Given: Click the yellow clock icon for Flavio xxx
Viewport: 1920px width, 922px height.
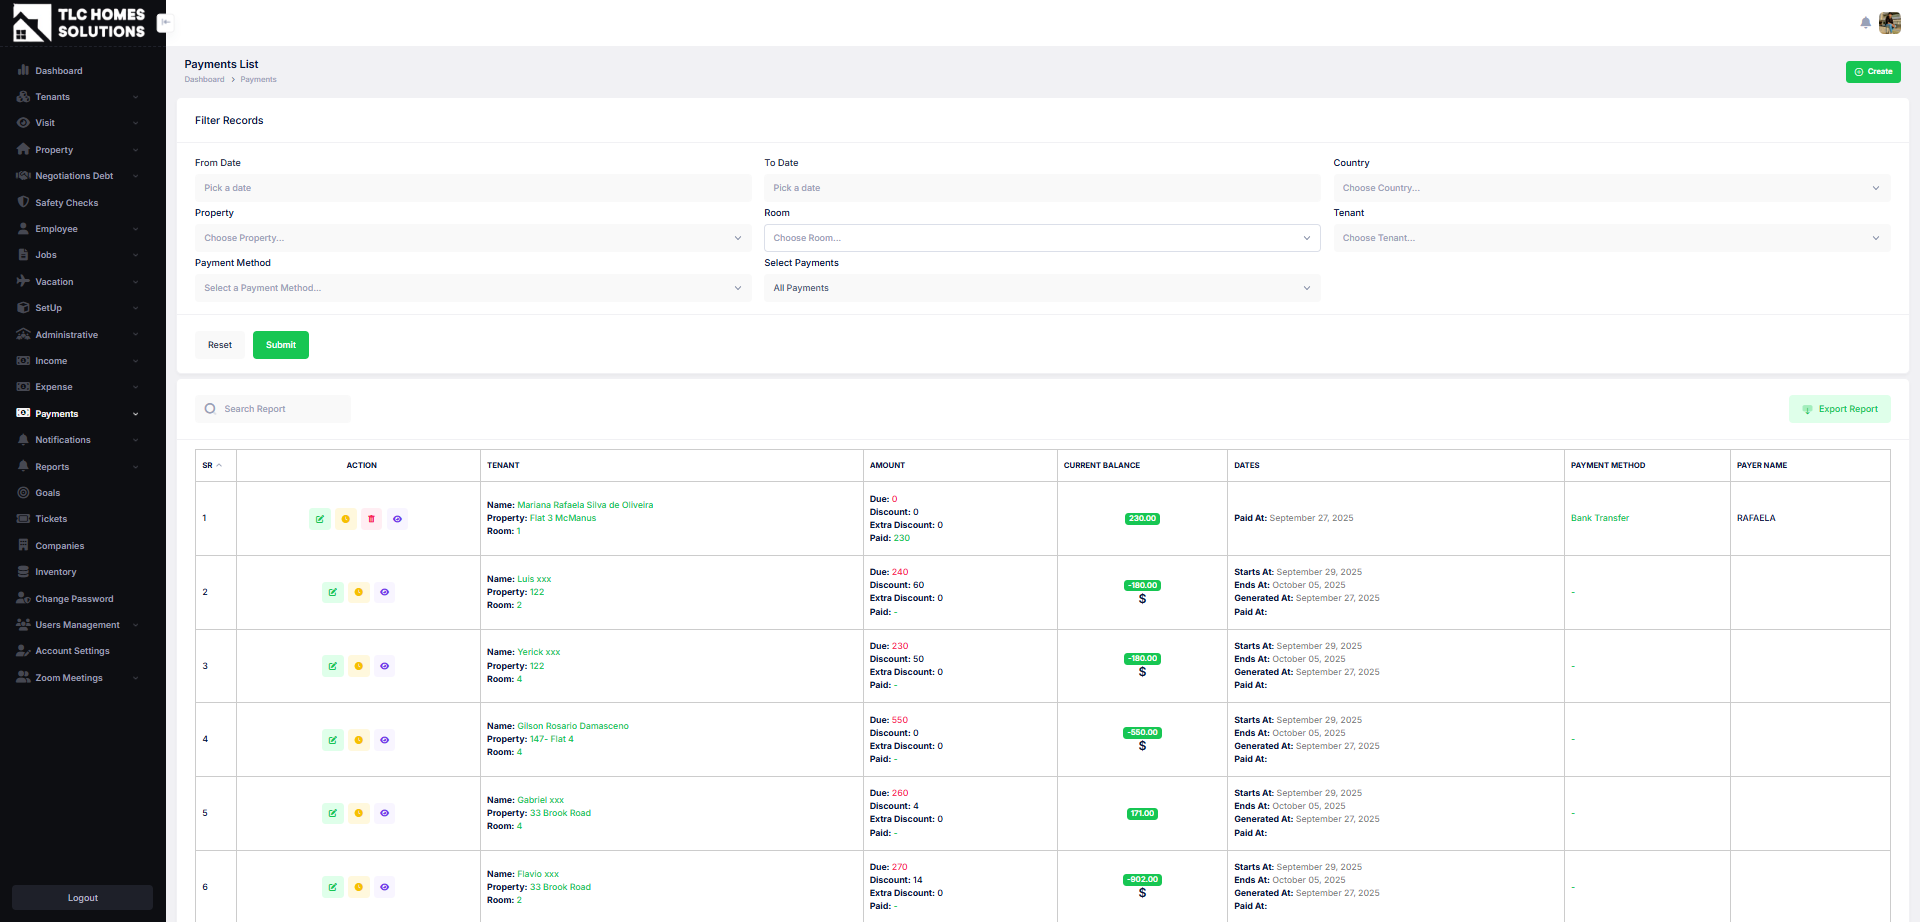Looking at the screenshot, I should (358, 887).
